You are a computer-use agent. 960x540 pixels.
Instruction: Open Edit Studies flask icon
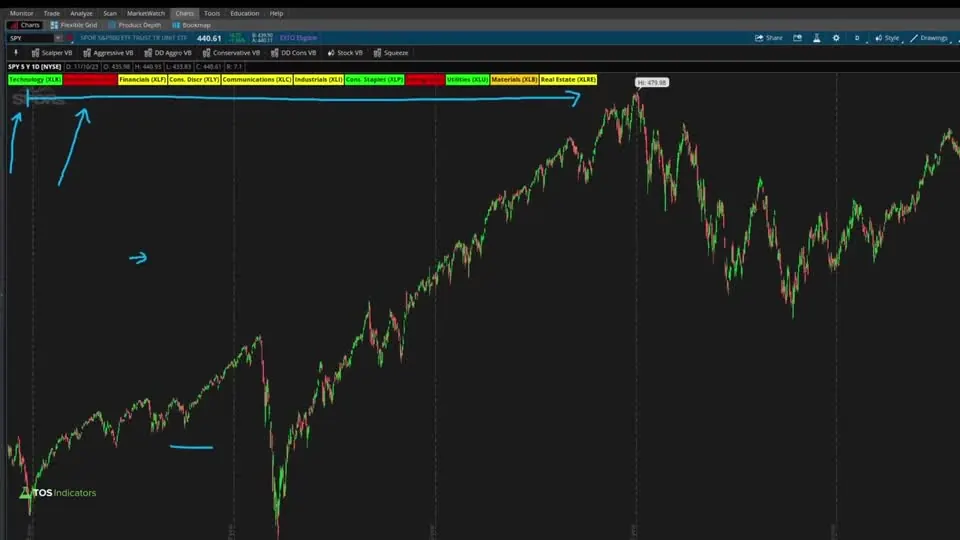click(816, 38)
